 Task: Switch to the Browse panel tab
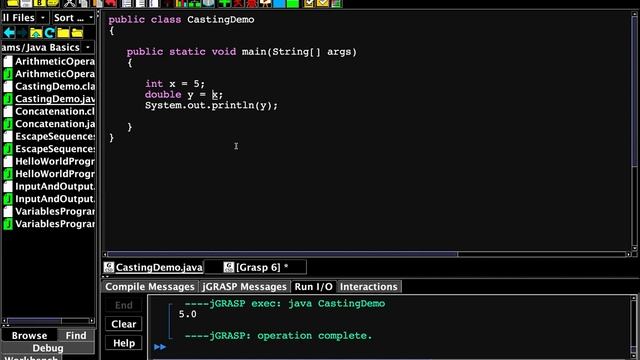tap(29, 336)
